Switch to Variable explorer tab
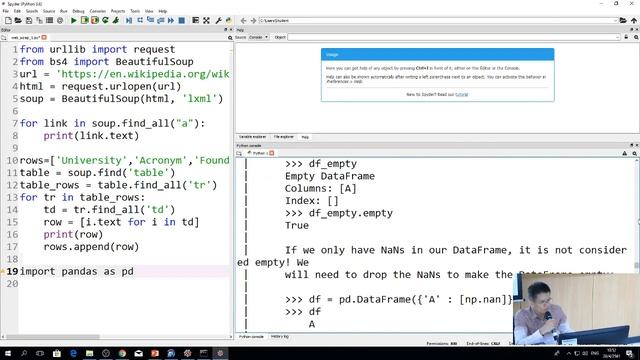 (x=252, y=137)
